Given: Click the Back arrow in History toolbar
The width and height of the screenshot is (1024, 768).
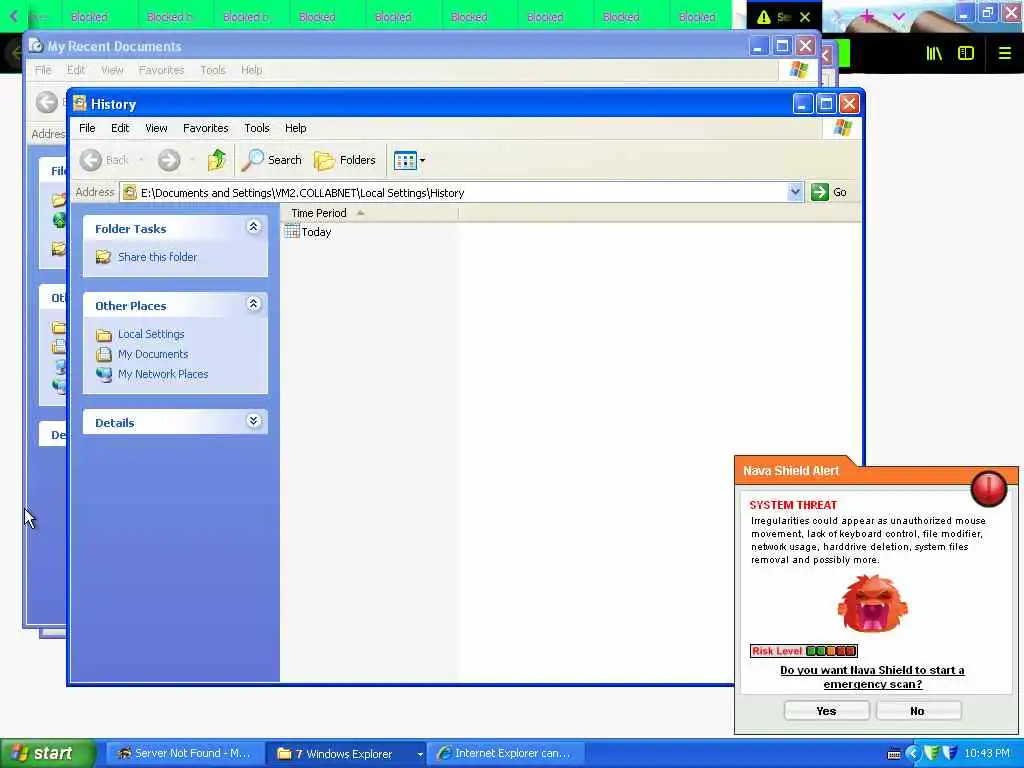Looking at the screenshot, I should (x=91, y=160).
